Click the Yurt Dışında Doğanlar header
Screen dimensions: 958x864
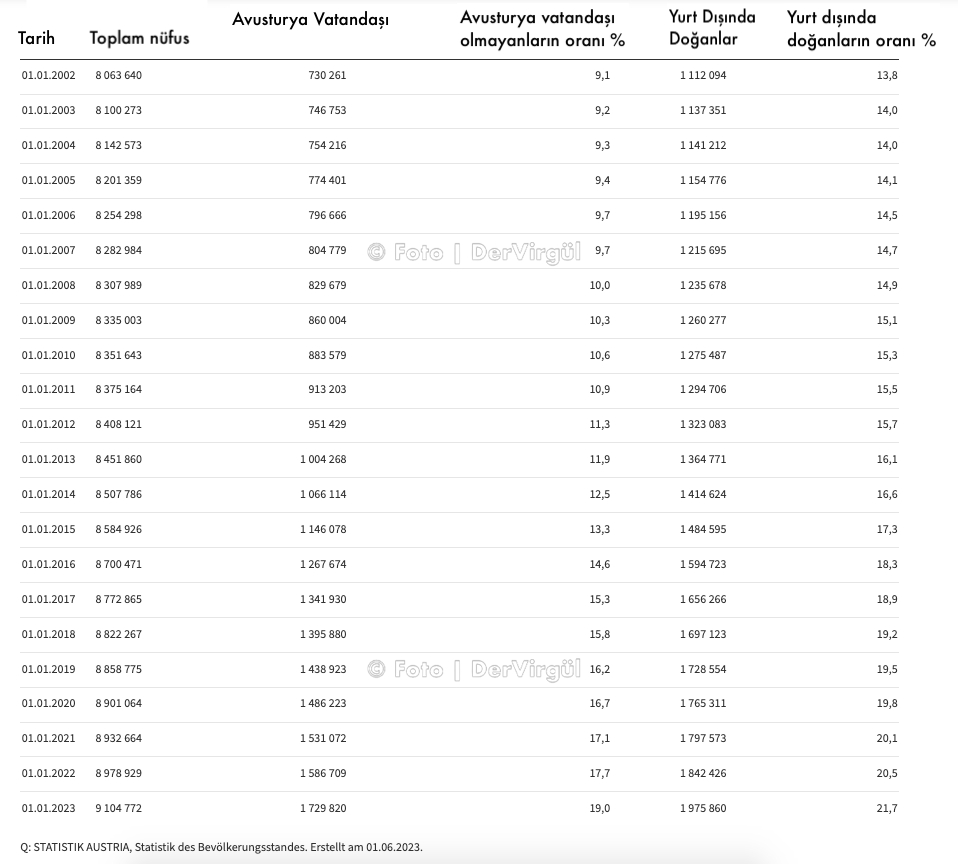point(712,28)
